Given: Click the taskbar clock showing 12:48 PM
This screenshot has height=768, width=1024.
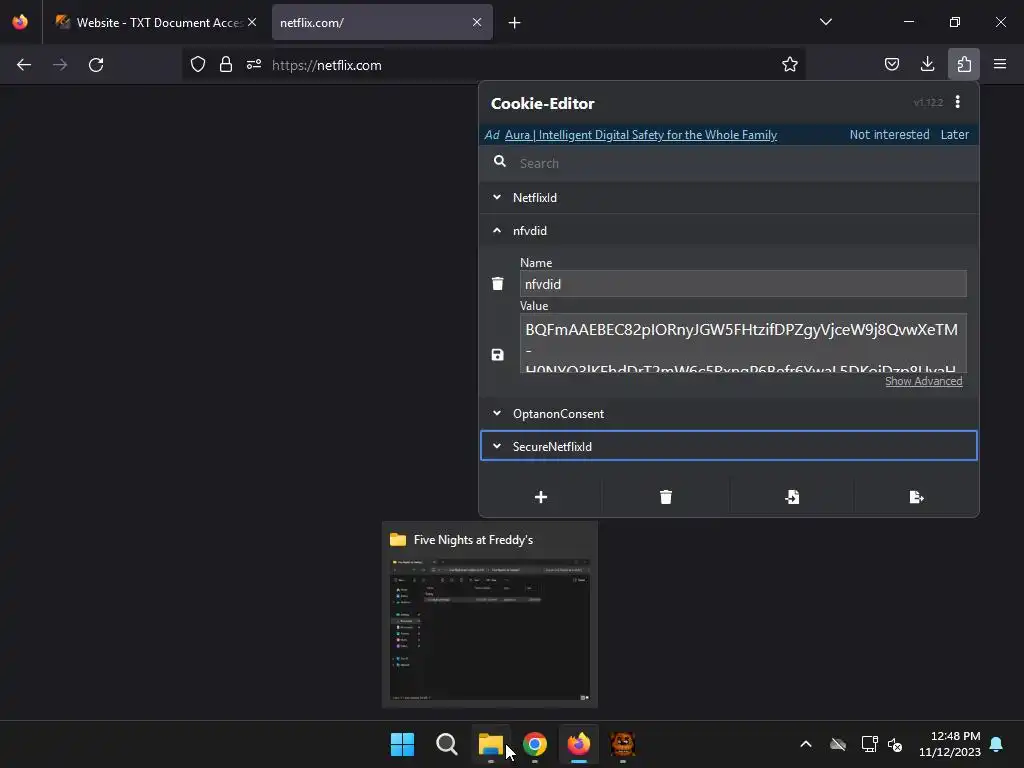Looking at the screenshot, I should (950, 744).
